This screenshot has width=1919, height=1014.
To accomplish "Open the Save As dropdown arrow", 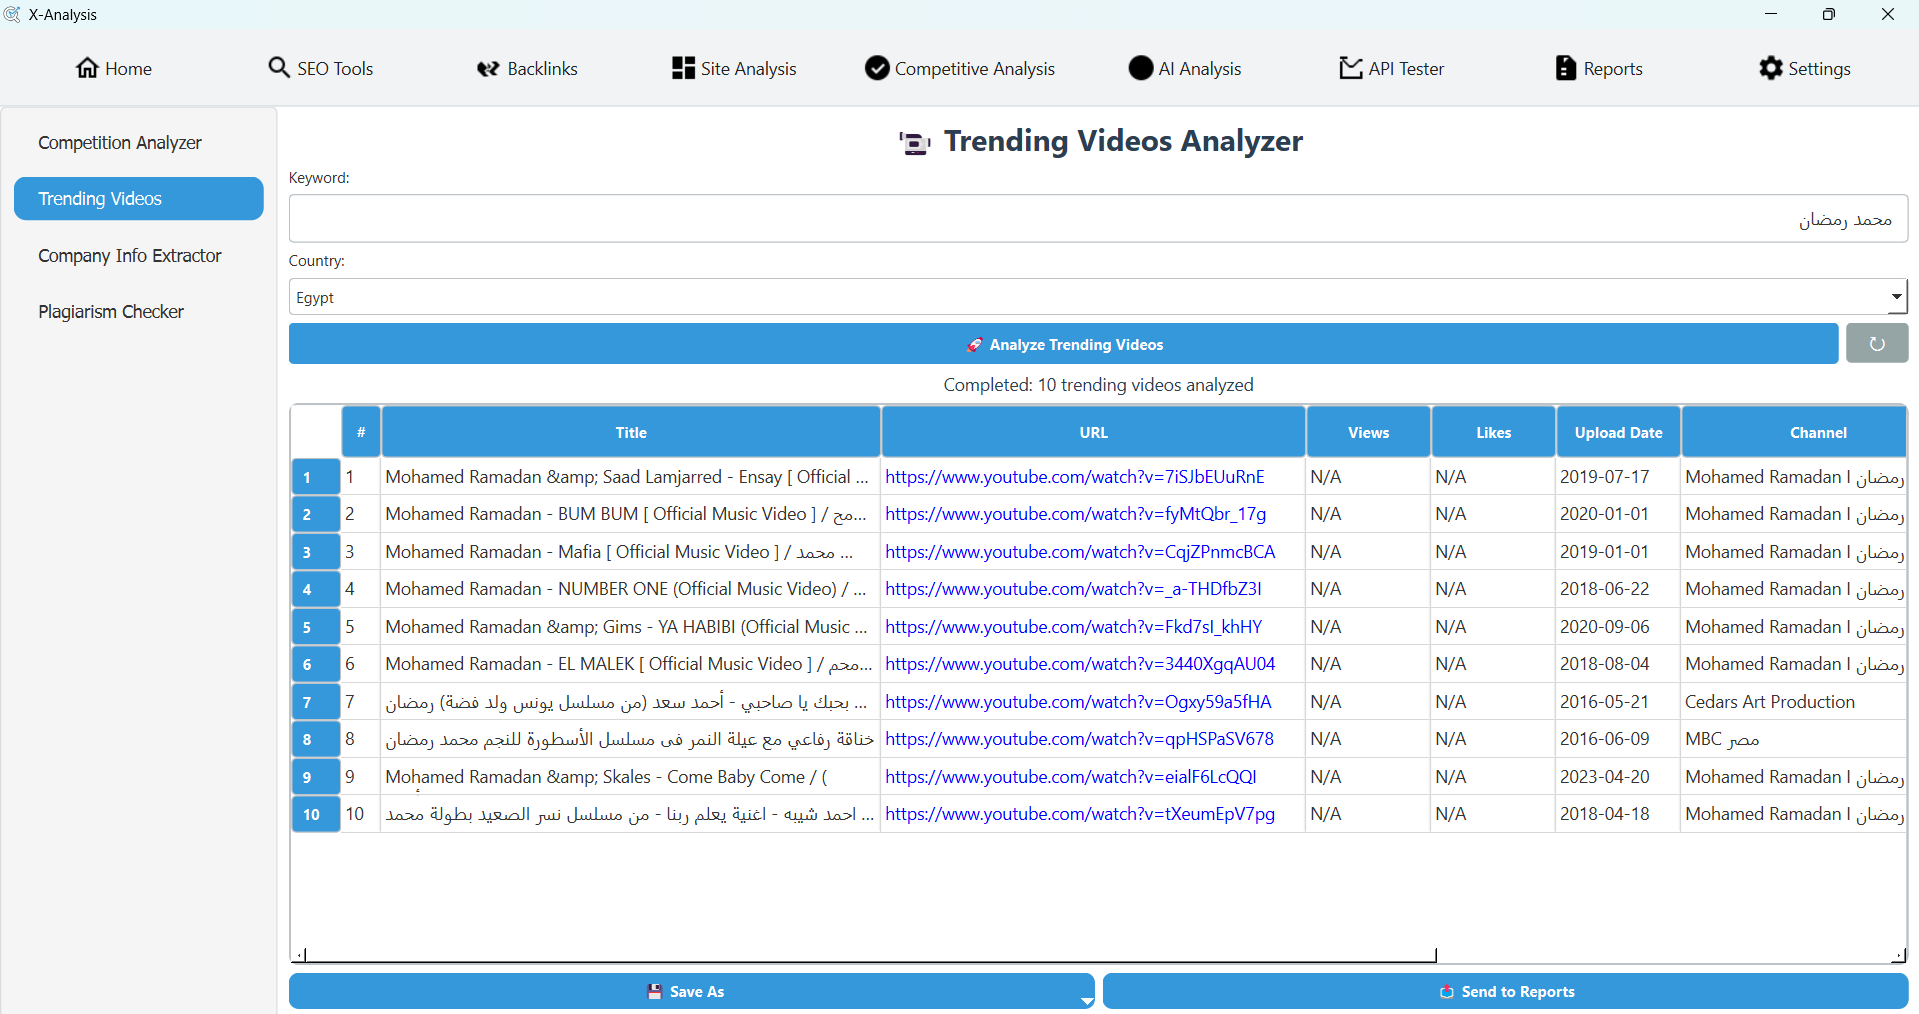I will click(1087, 1001).
